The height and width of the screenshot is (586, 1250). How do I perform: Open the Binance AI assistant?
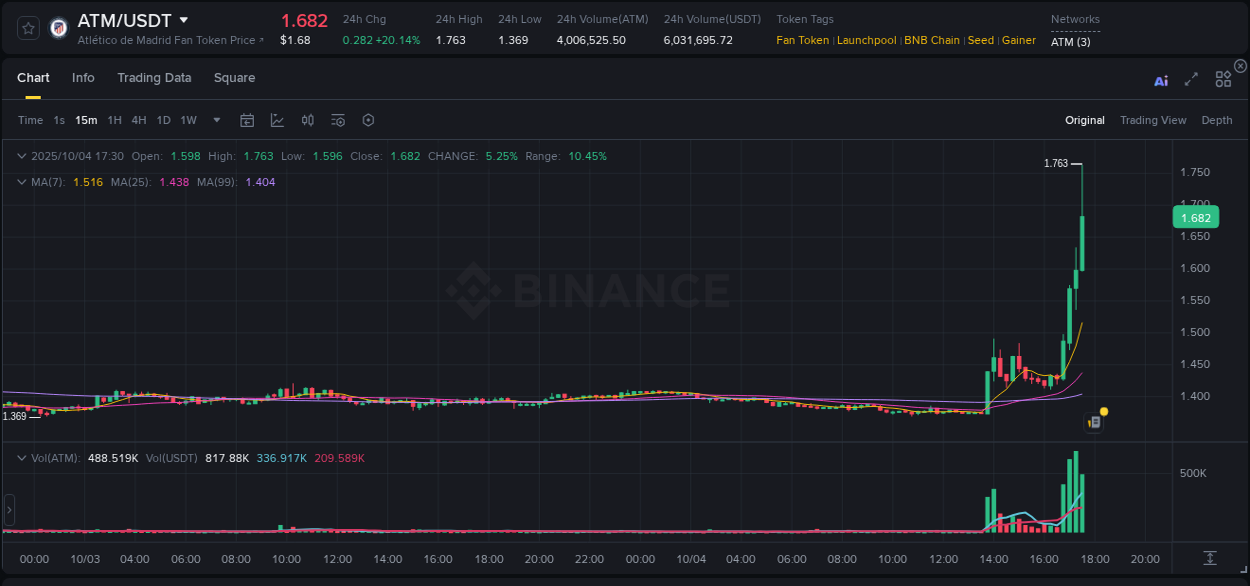pos(1161,80)
